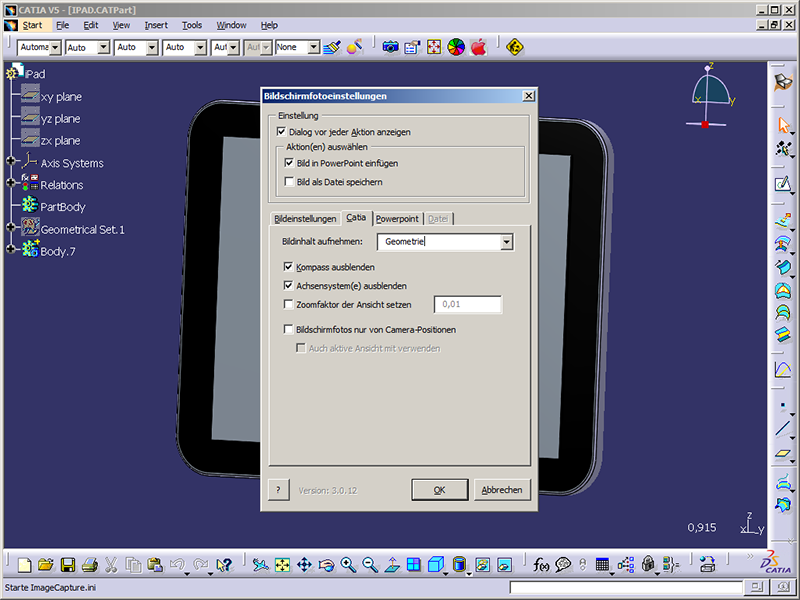800x600 pixels.
Task: Switch to the Bildeinstellungen tab
Action: point(305,219)
